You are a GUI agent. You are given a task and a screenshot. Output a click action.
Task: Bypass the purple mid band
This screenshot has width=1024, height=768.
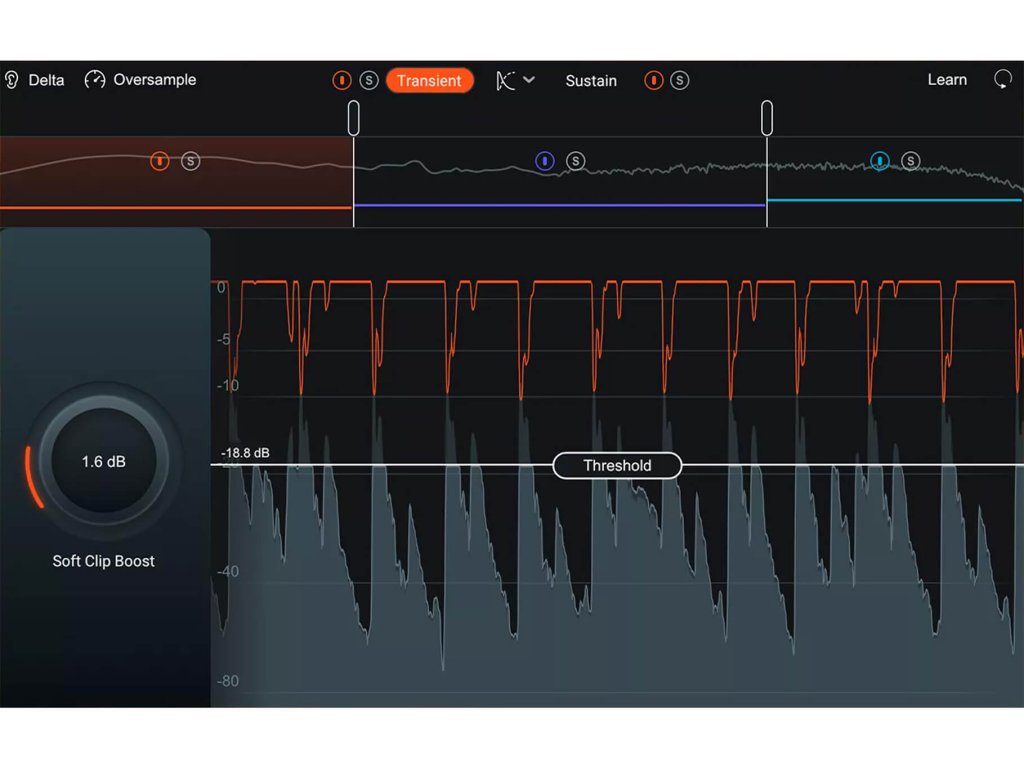(545, 161)
